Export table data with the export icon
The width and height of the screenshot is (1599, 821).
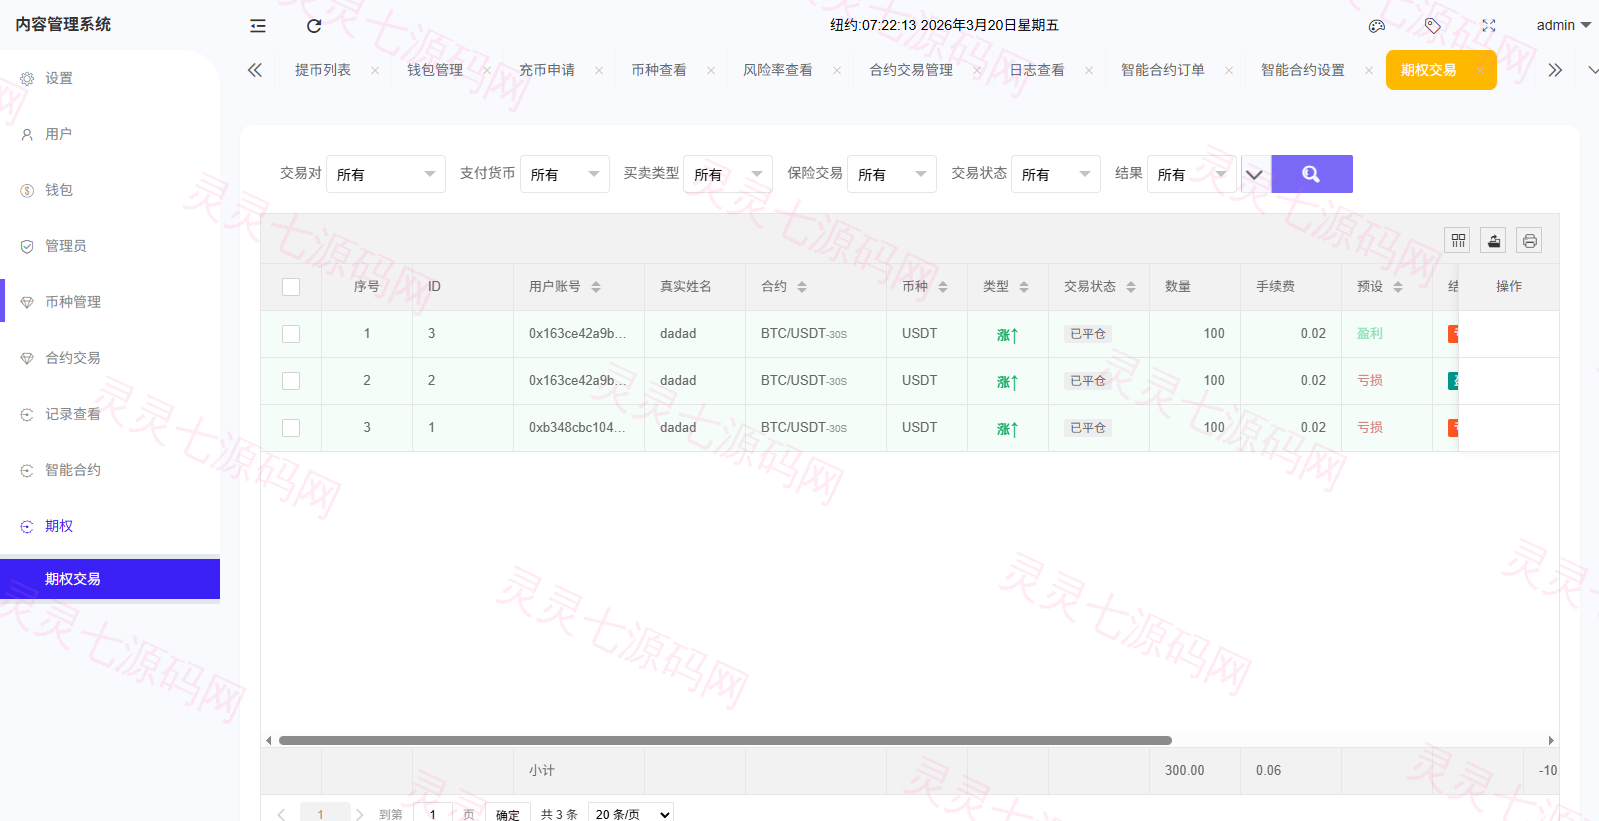point(1494,240)
